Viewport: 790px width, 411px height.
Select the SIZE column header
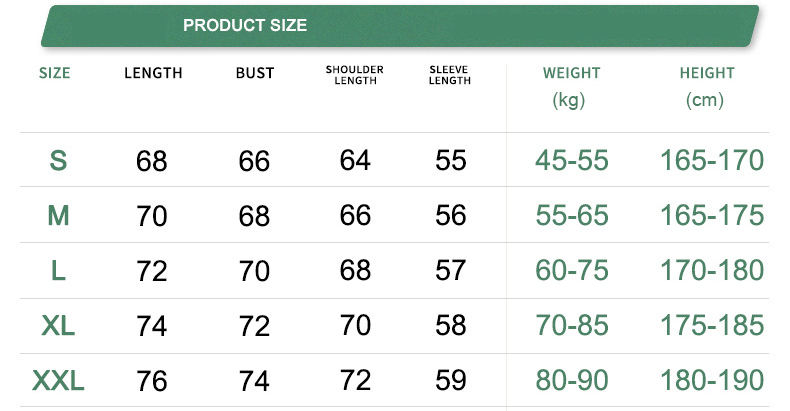coord(54,73)
